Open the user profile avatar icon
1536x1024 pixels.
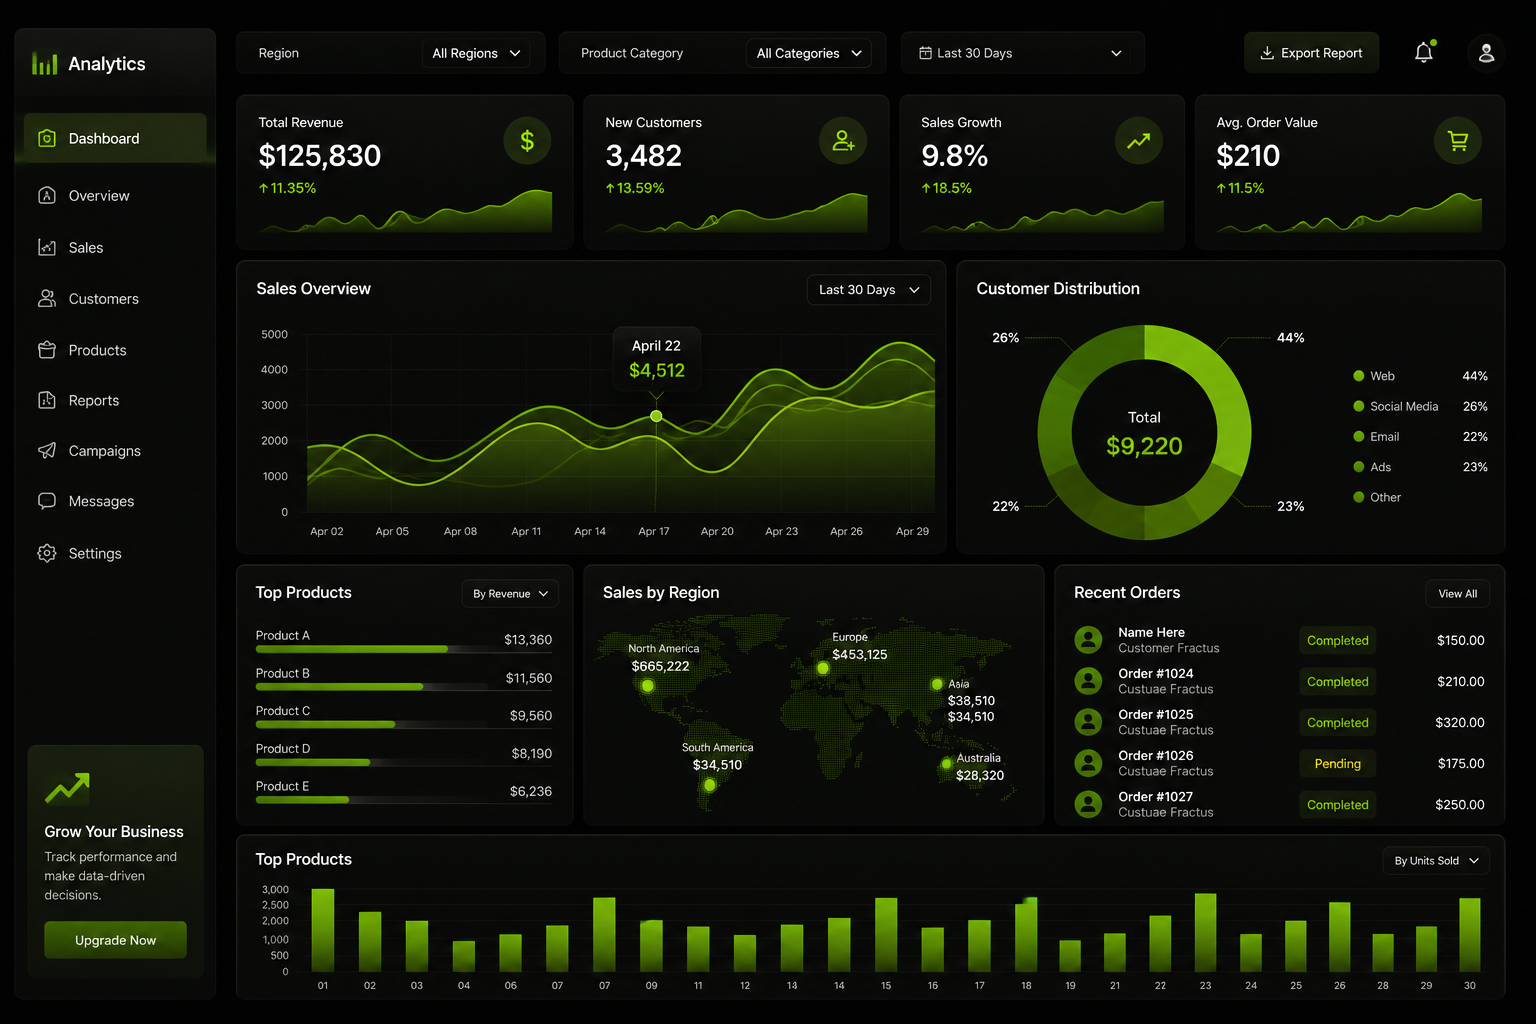(1486, 53)
